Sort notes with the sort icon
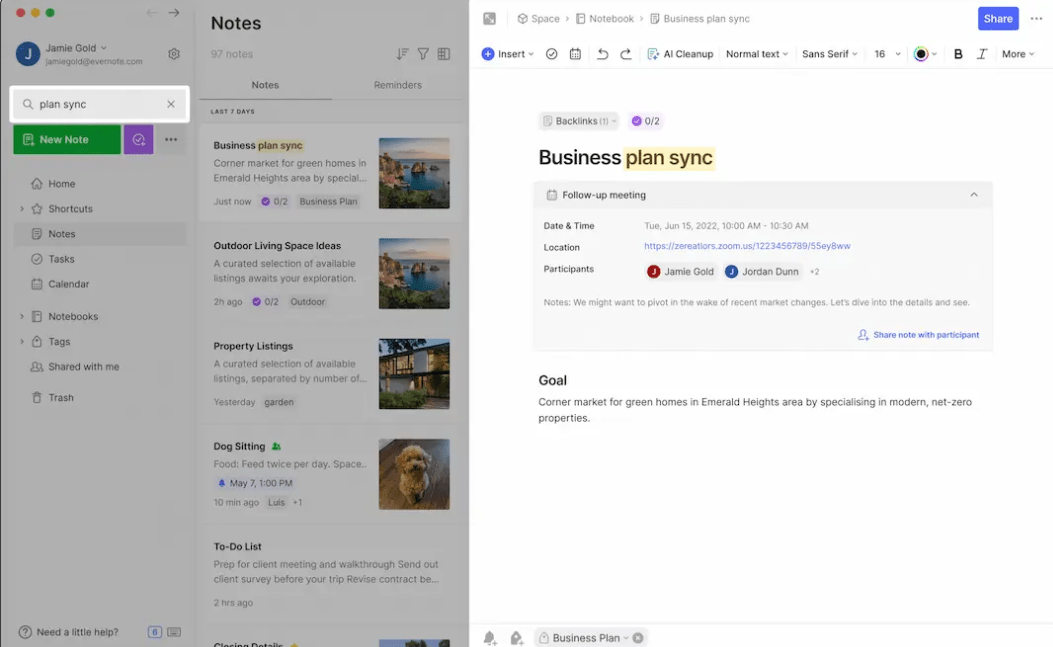The image size is (1053, 647). [x=402, y=54]
